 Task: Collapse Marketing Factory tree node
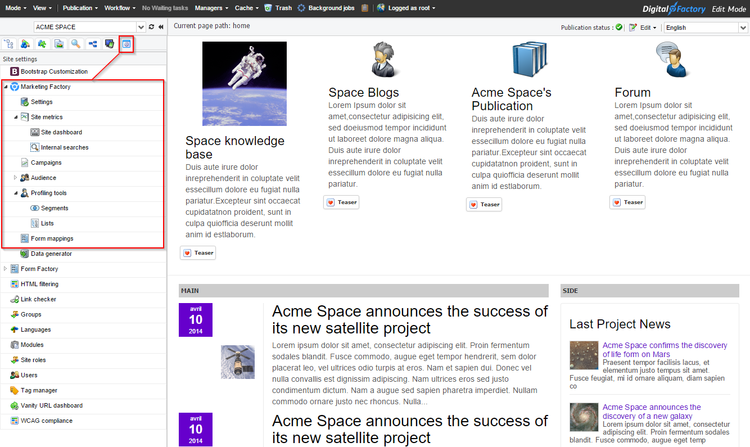tap(6, 87)
